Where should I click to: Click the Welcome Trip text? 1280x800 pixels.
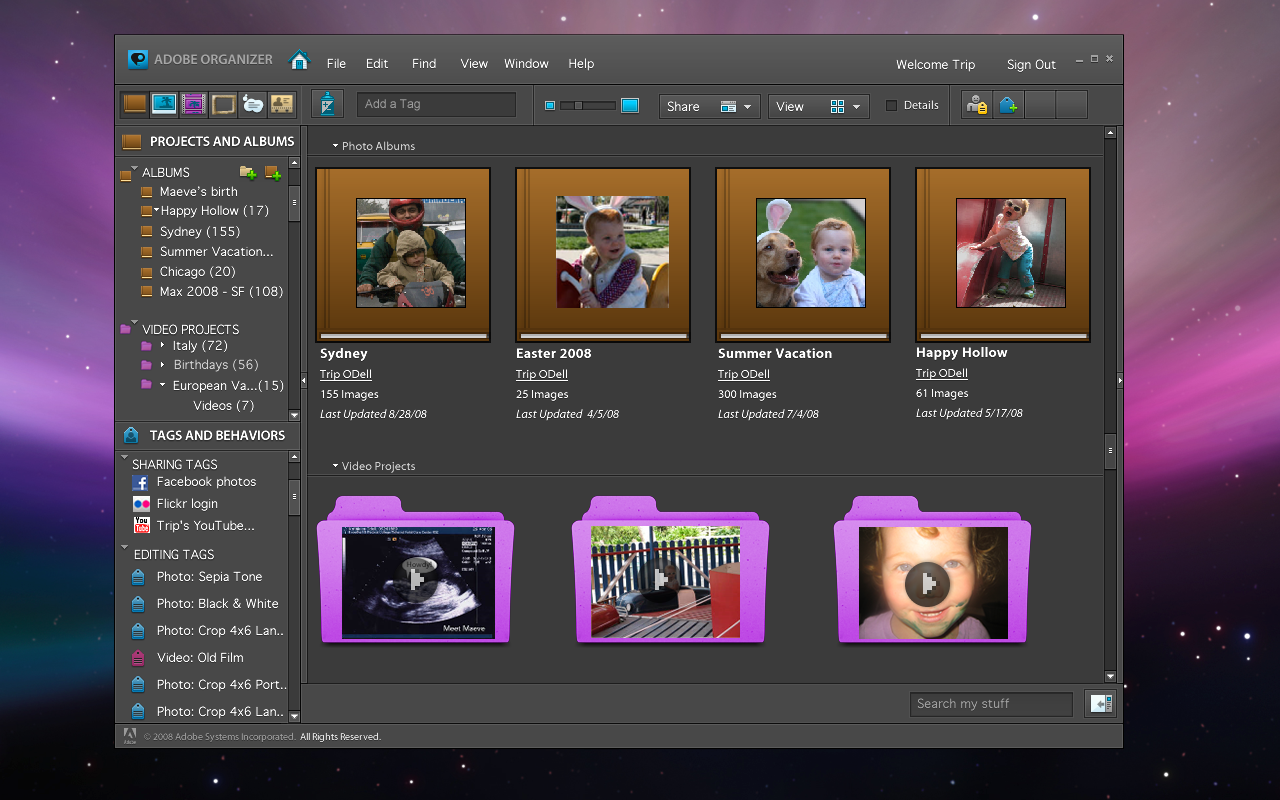pyautogui.click(x=935, y=64)
